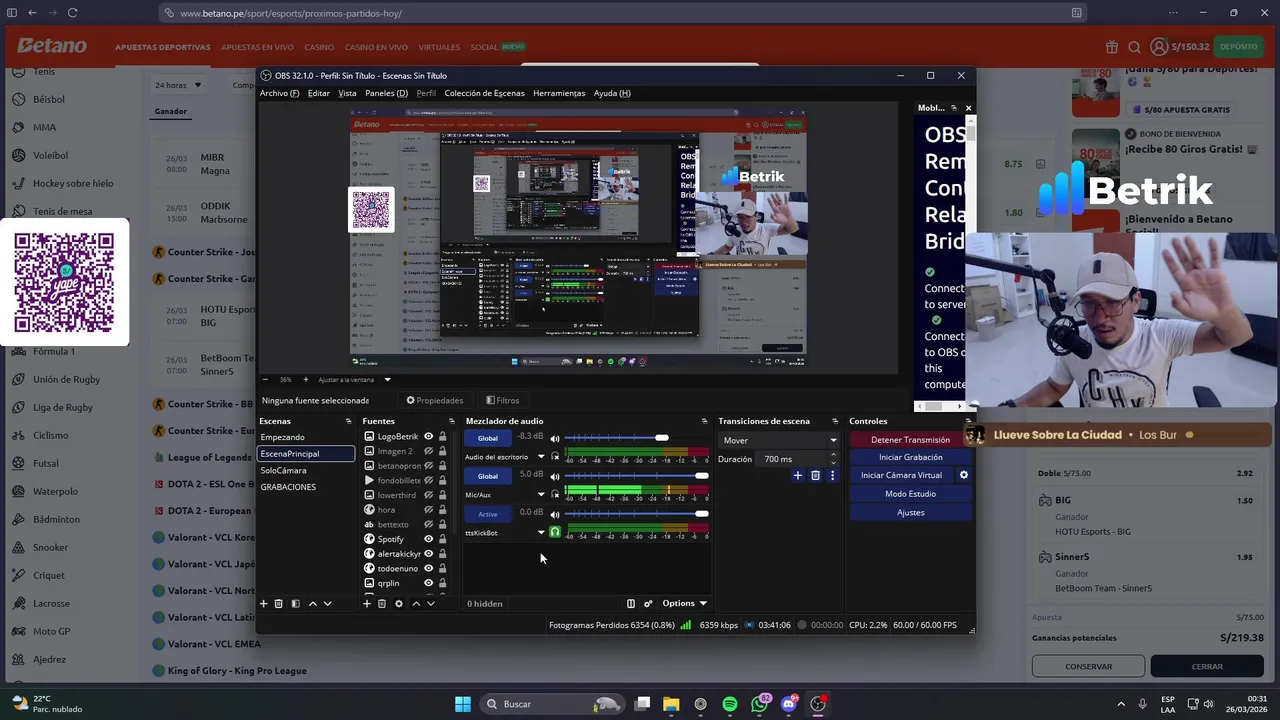The width and height of the screenshot is (1280, 720).
Task: Expand Mic/Aux options arrow
Action: click(x=541, y=495)
